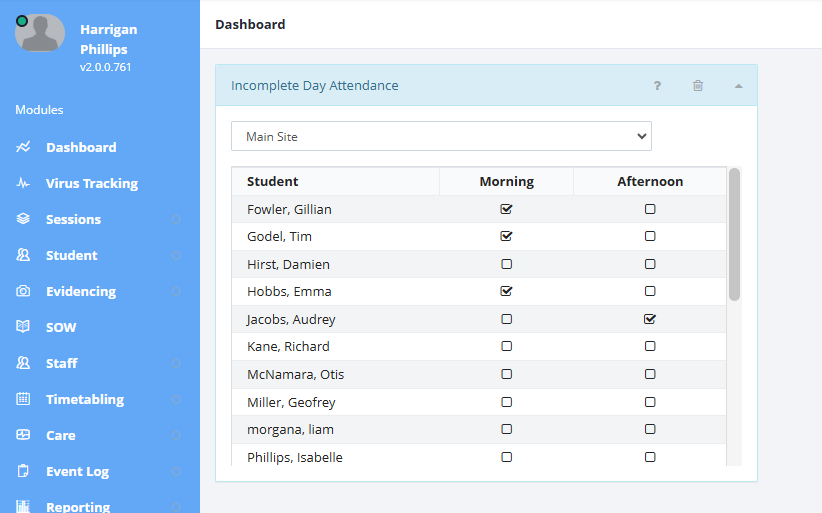Click the help question mark icon
Image resolution: width=822 pixels, height=513 pixels.
[x=657, y=85]
